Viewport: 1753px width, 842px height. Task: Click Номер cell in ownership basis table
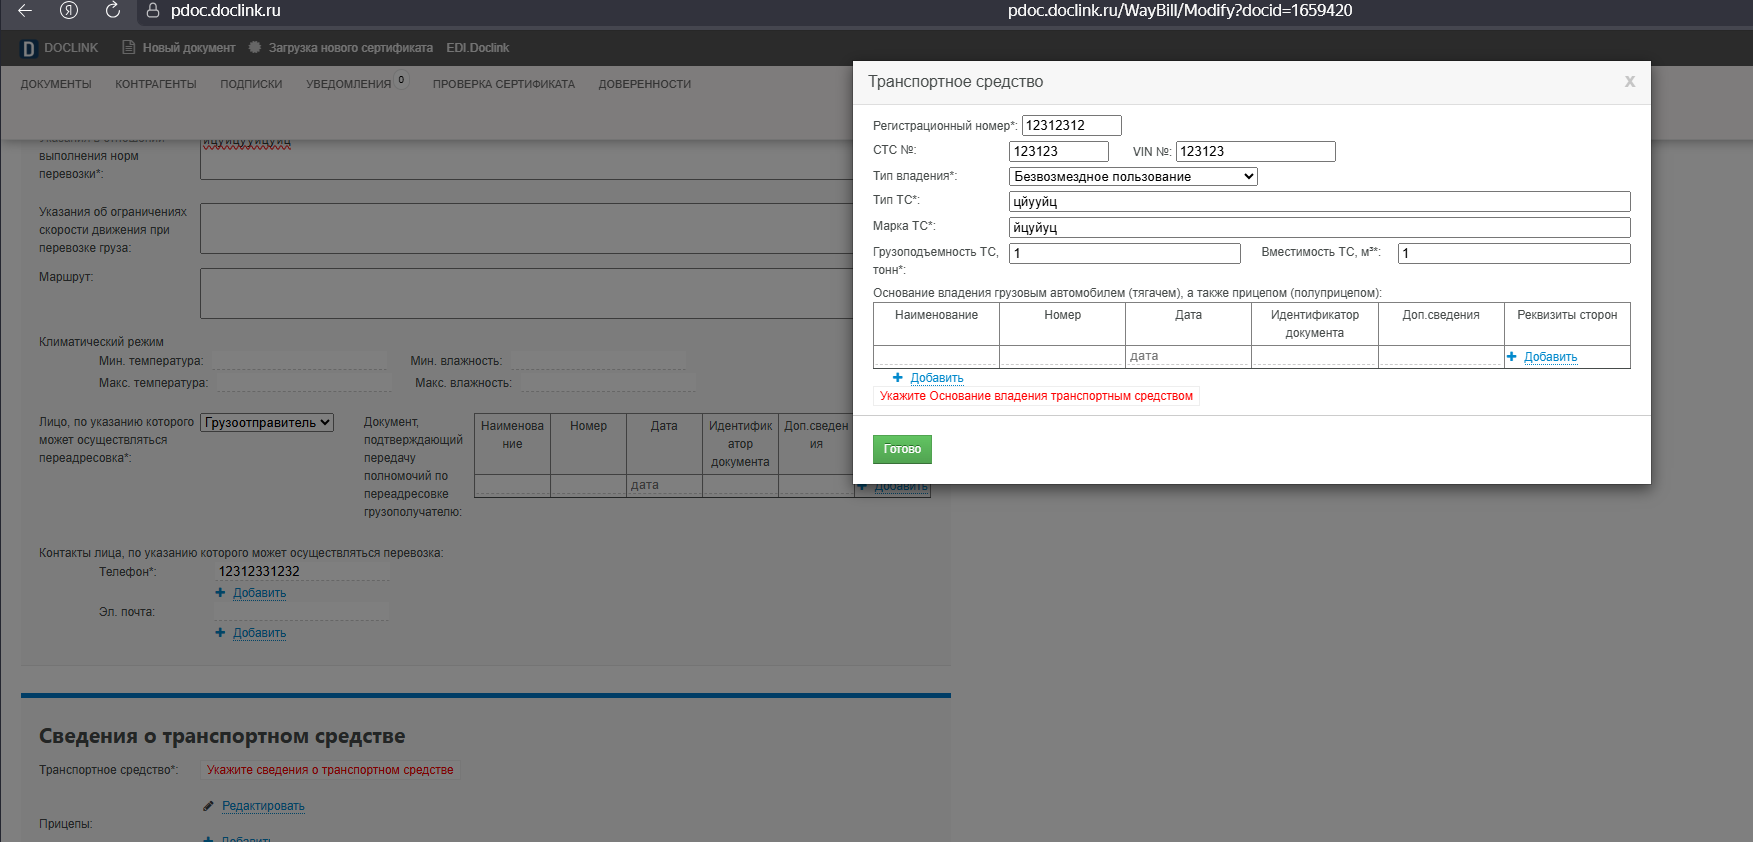pyautogui.click(x=1062, y=356)
